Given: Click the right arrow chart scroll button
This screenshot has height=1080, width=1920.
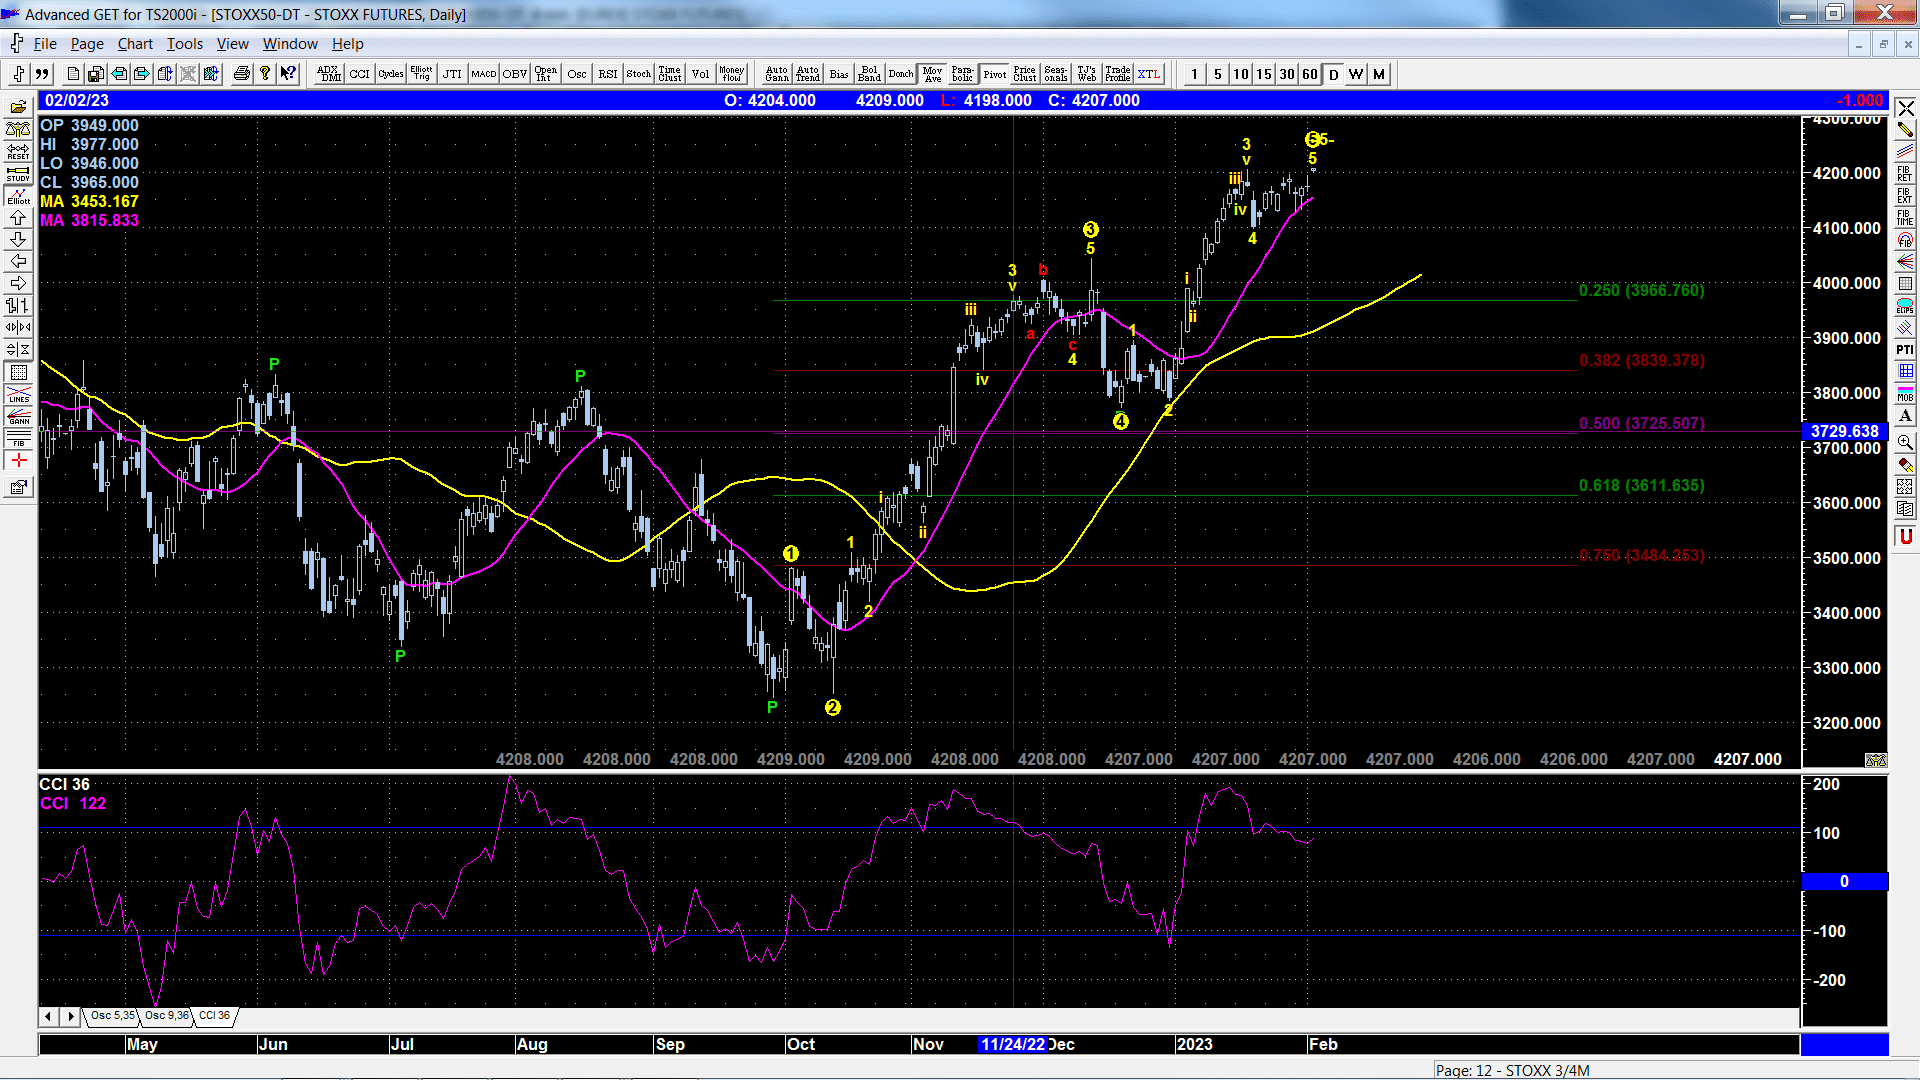Looking at the screenshot, I should (x=18, y=283).
